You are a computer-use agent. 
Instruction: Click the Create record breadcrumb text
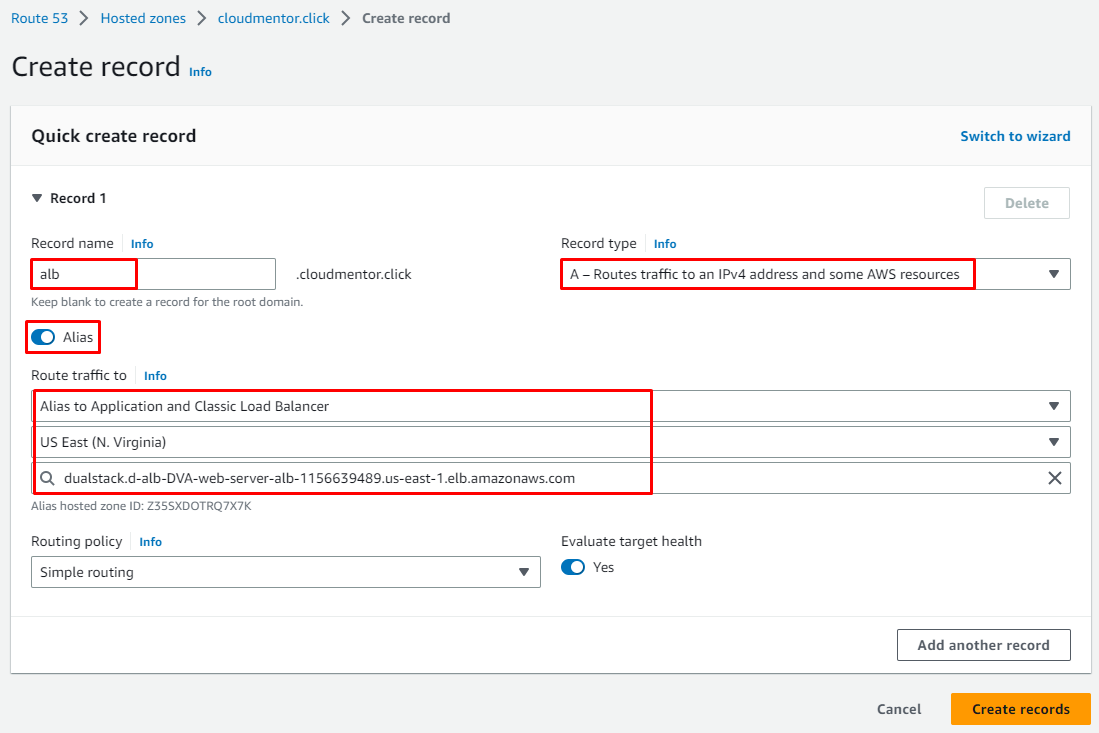[x=406, y=18]
